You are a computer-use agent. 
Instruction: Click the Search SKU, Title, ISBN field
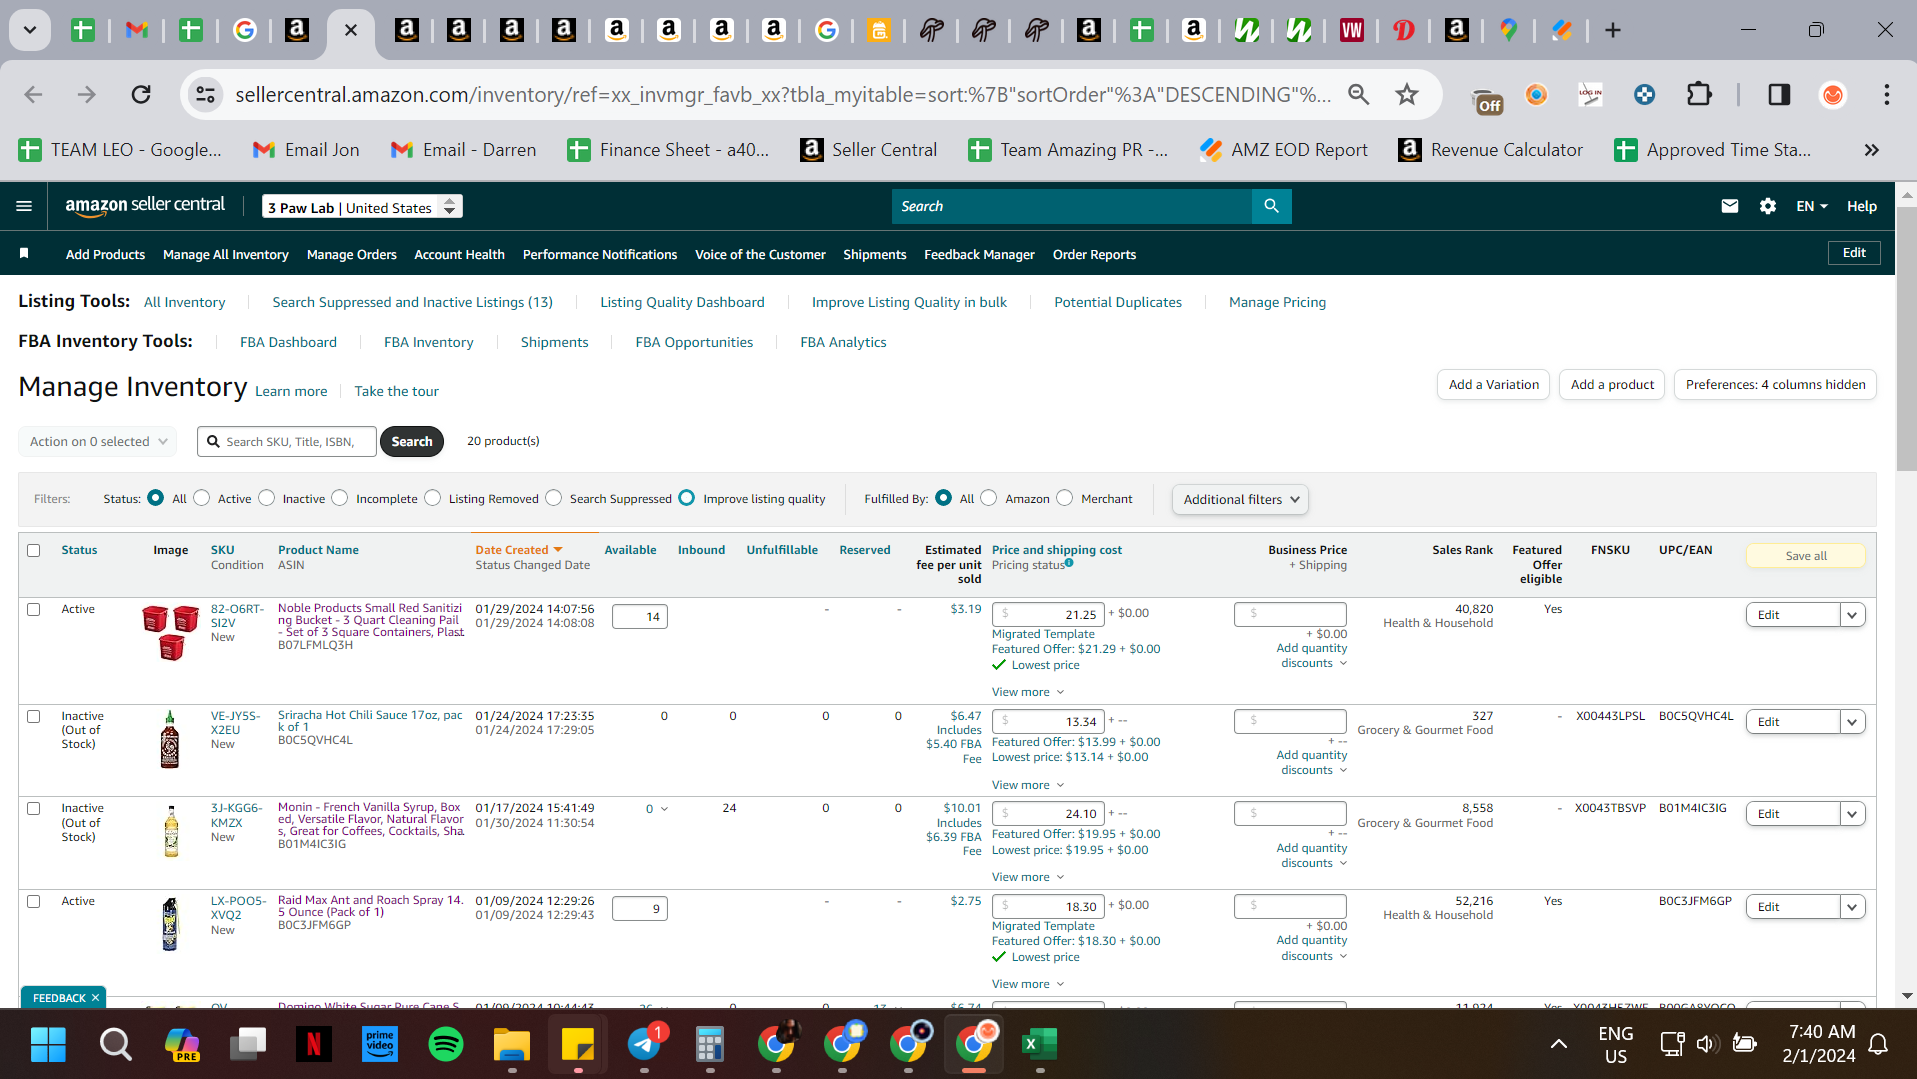click(288, 441)
